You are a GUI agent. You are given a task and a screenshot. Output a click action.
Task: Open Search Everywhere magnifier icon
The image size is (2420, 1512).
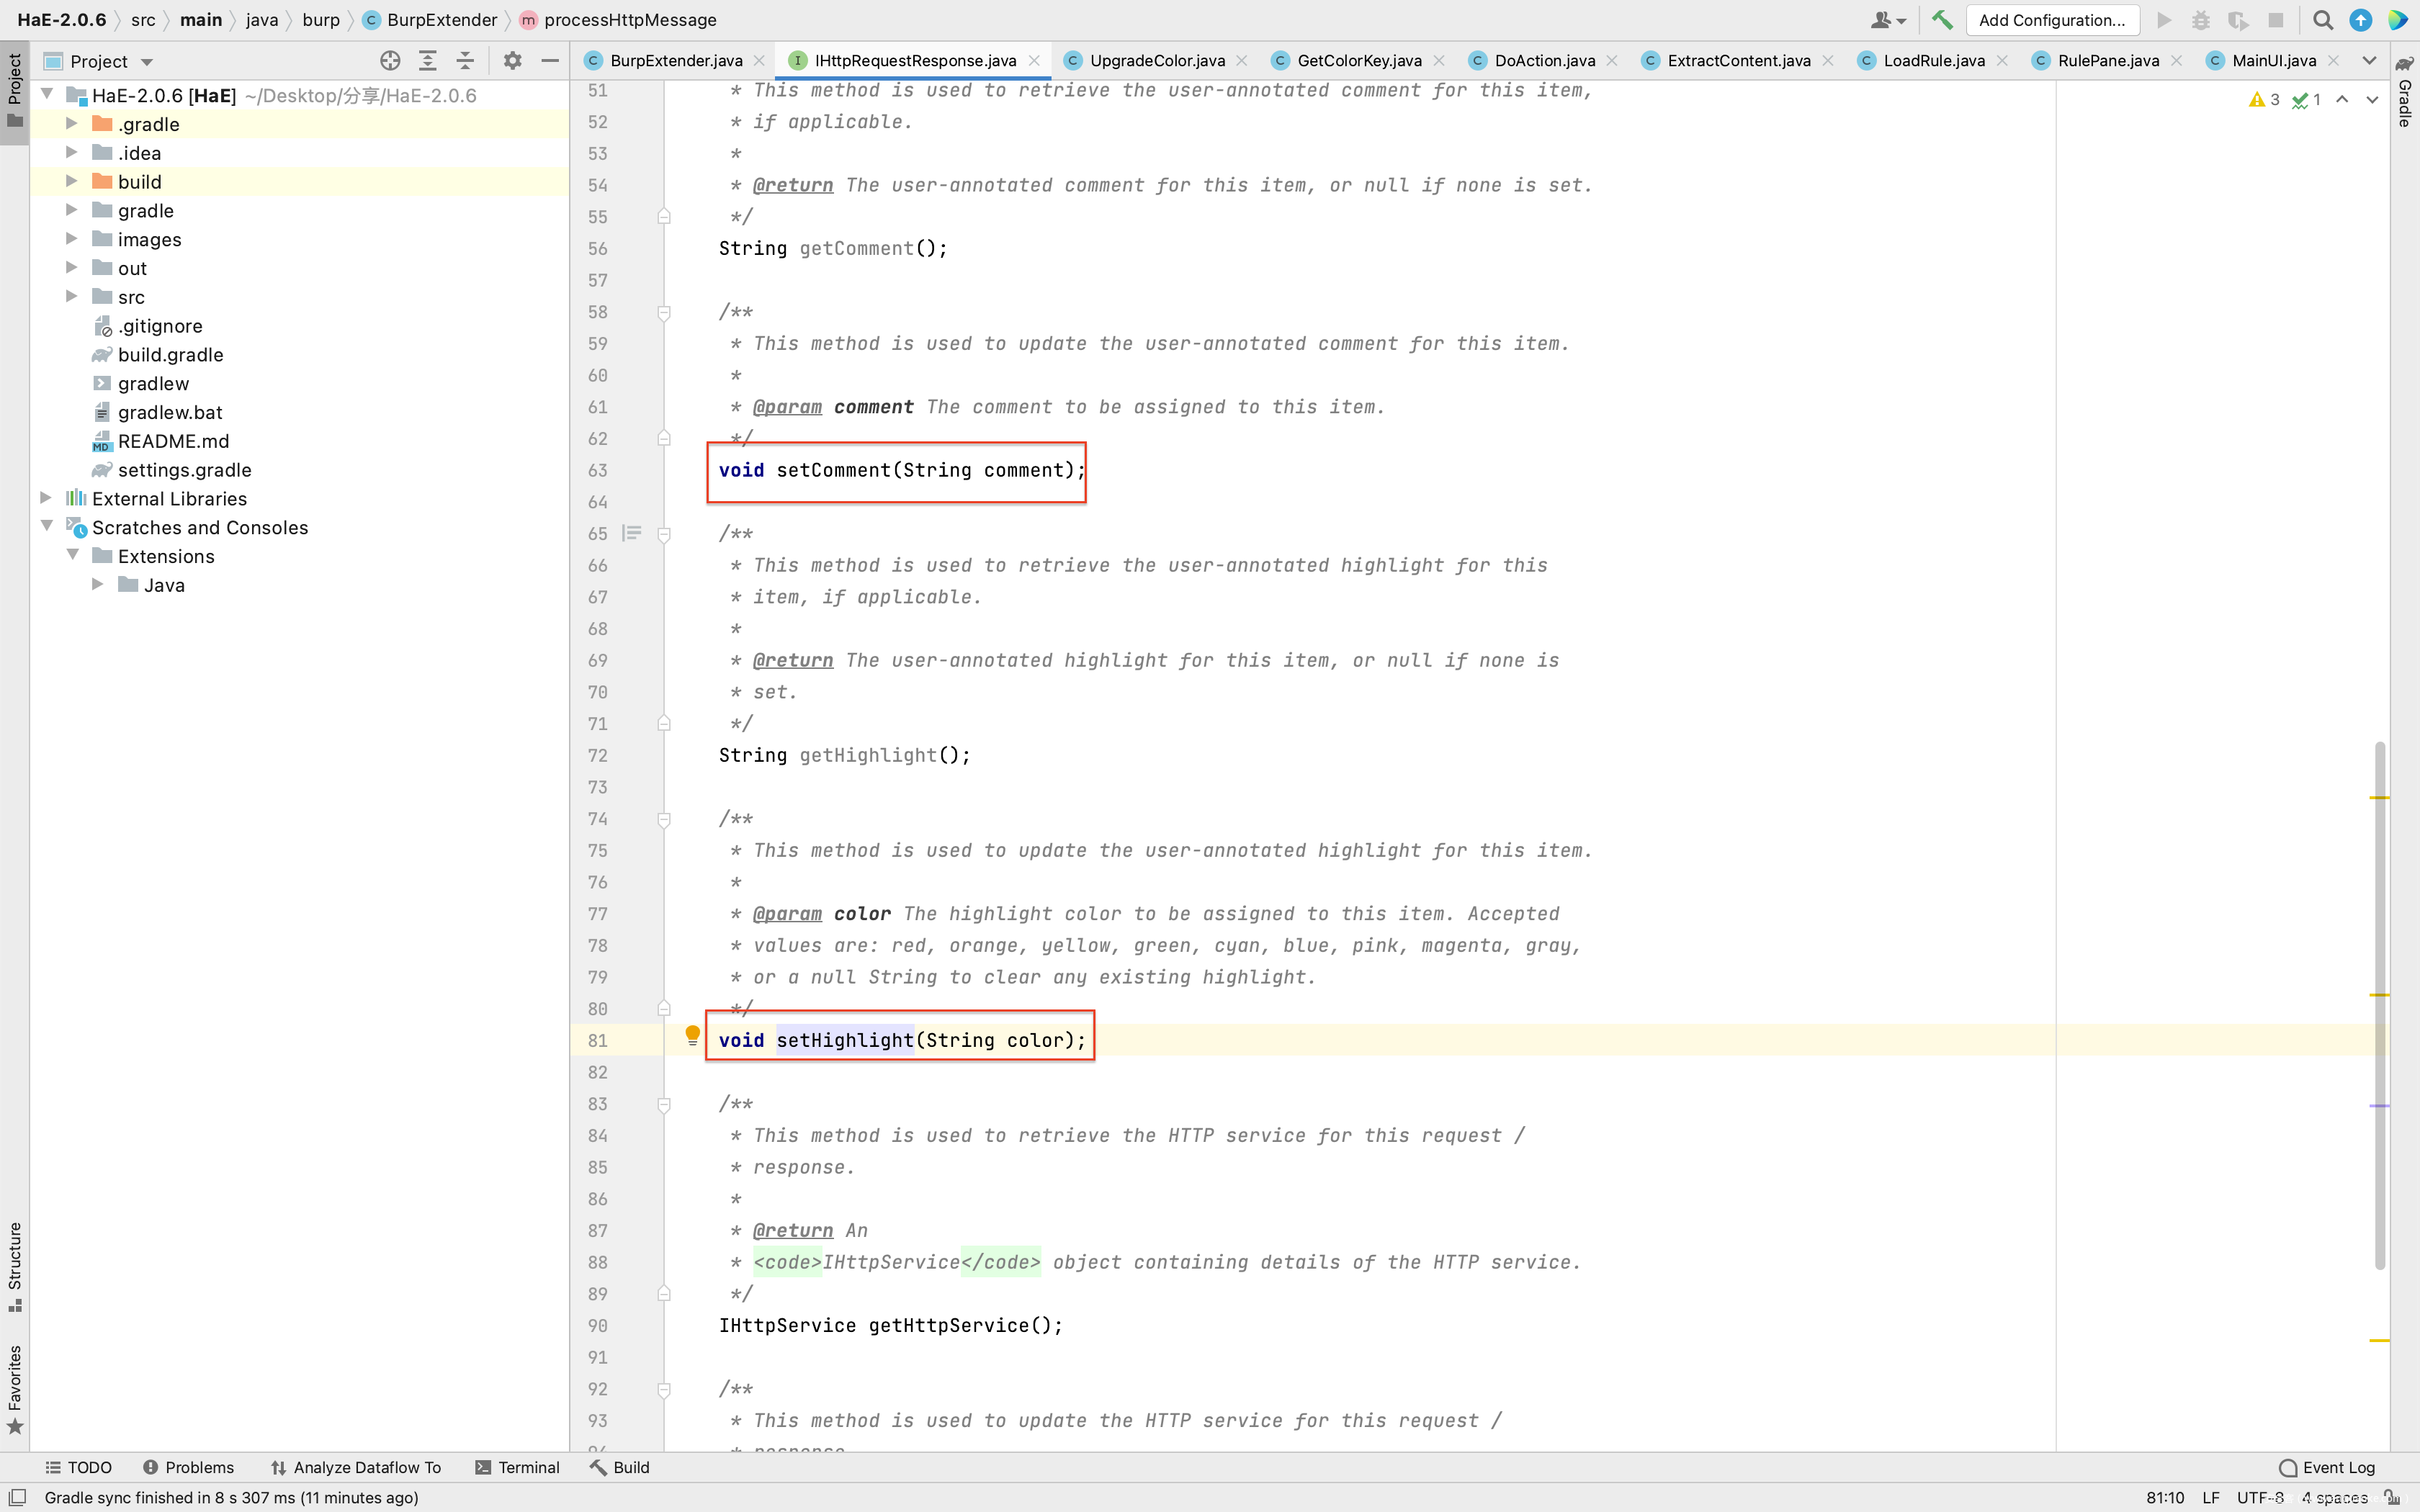pos(2322,20)
